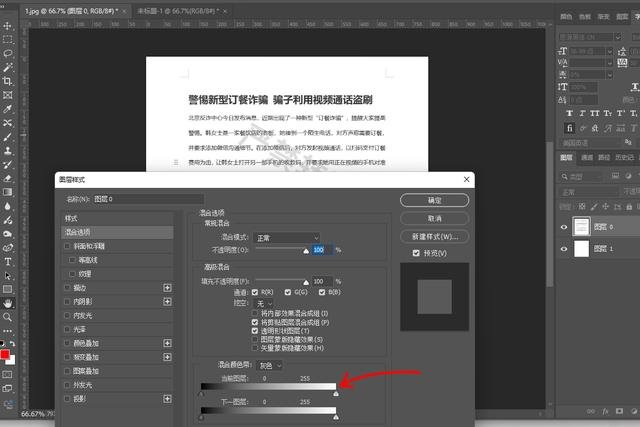Enable the 斜面和浮雕 style checkbox
The height and width of the screenshot is (427, 640).
click(x=67, y=245)
